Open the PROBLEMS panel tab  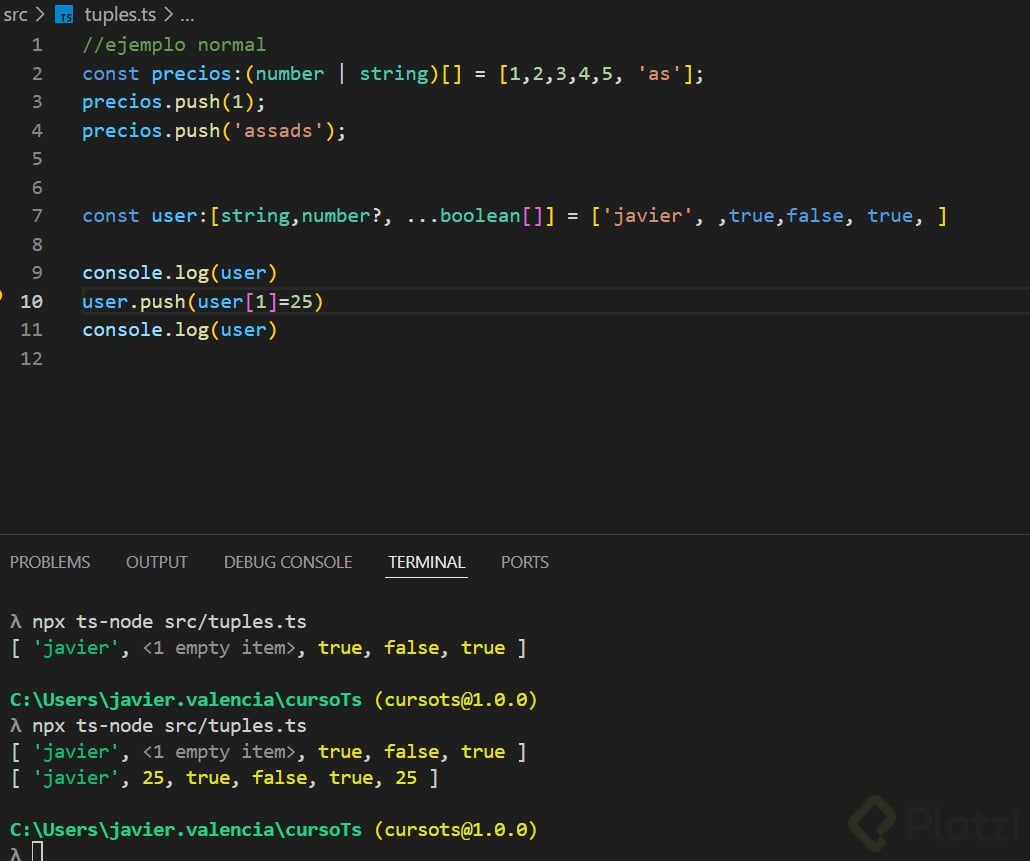(x=50, y=562)
